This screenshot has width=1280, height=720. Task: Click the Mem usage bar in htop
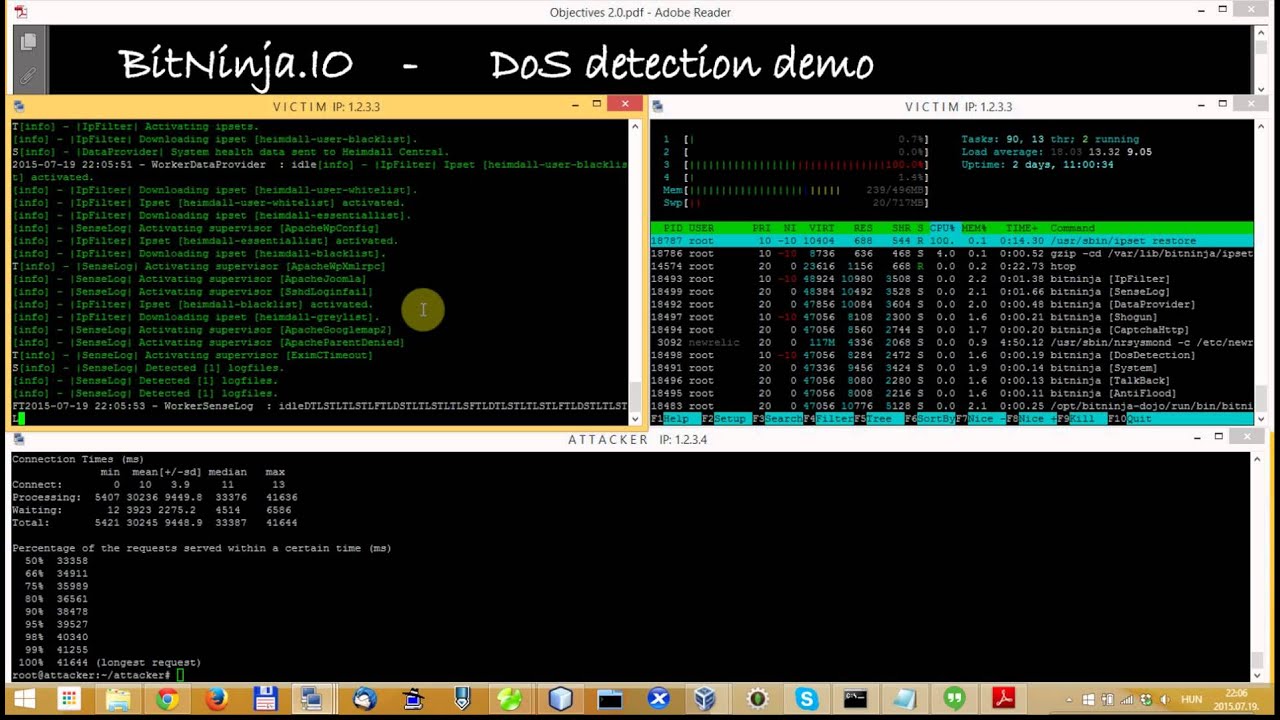click(x=795, y=190)
